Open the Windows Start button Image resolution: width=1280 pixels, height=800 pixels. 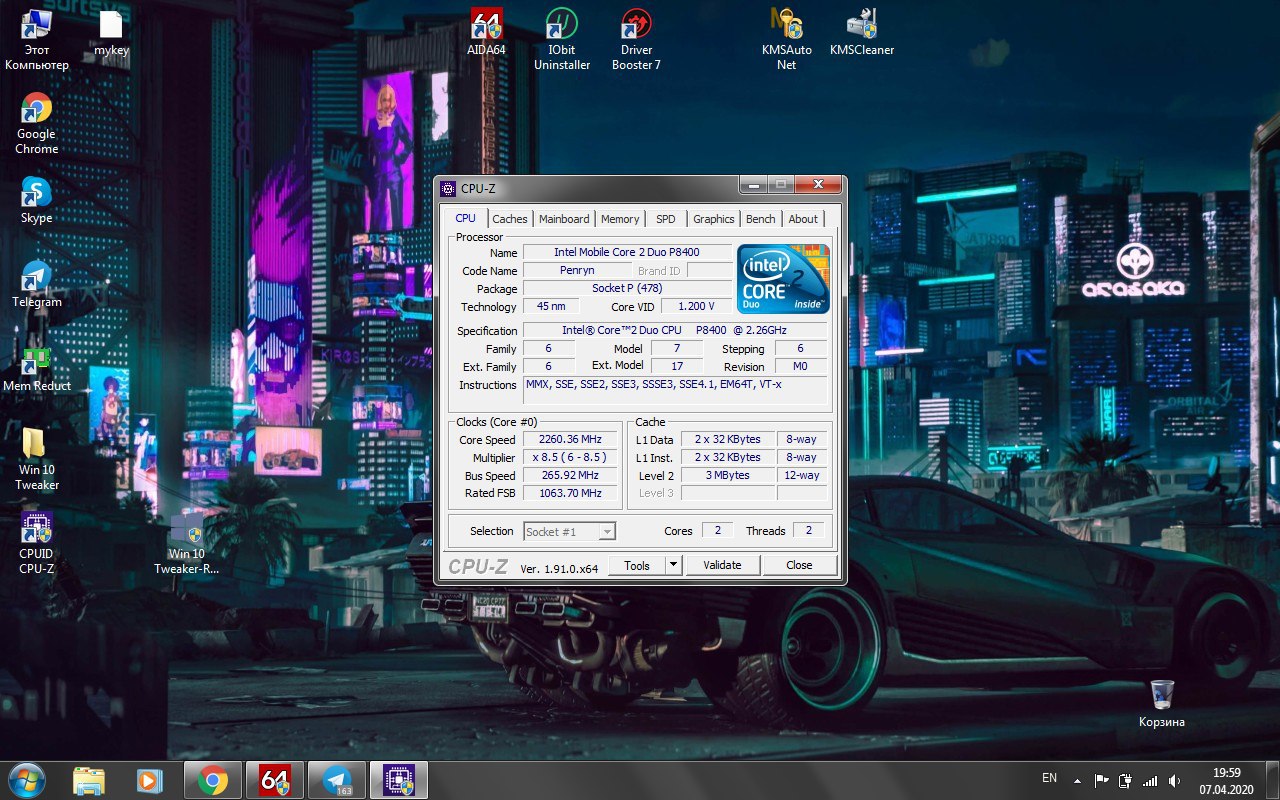26,779
